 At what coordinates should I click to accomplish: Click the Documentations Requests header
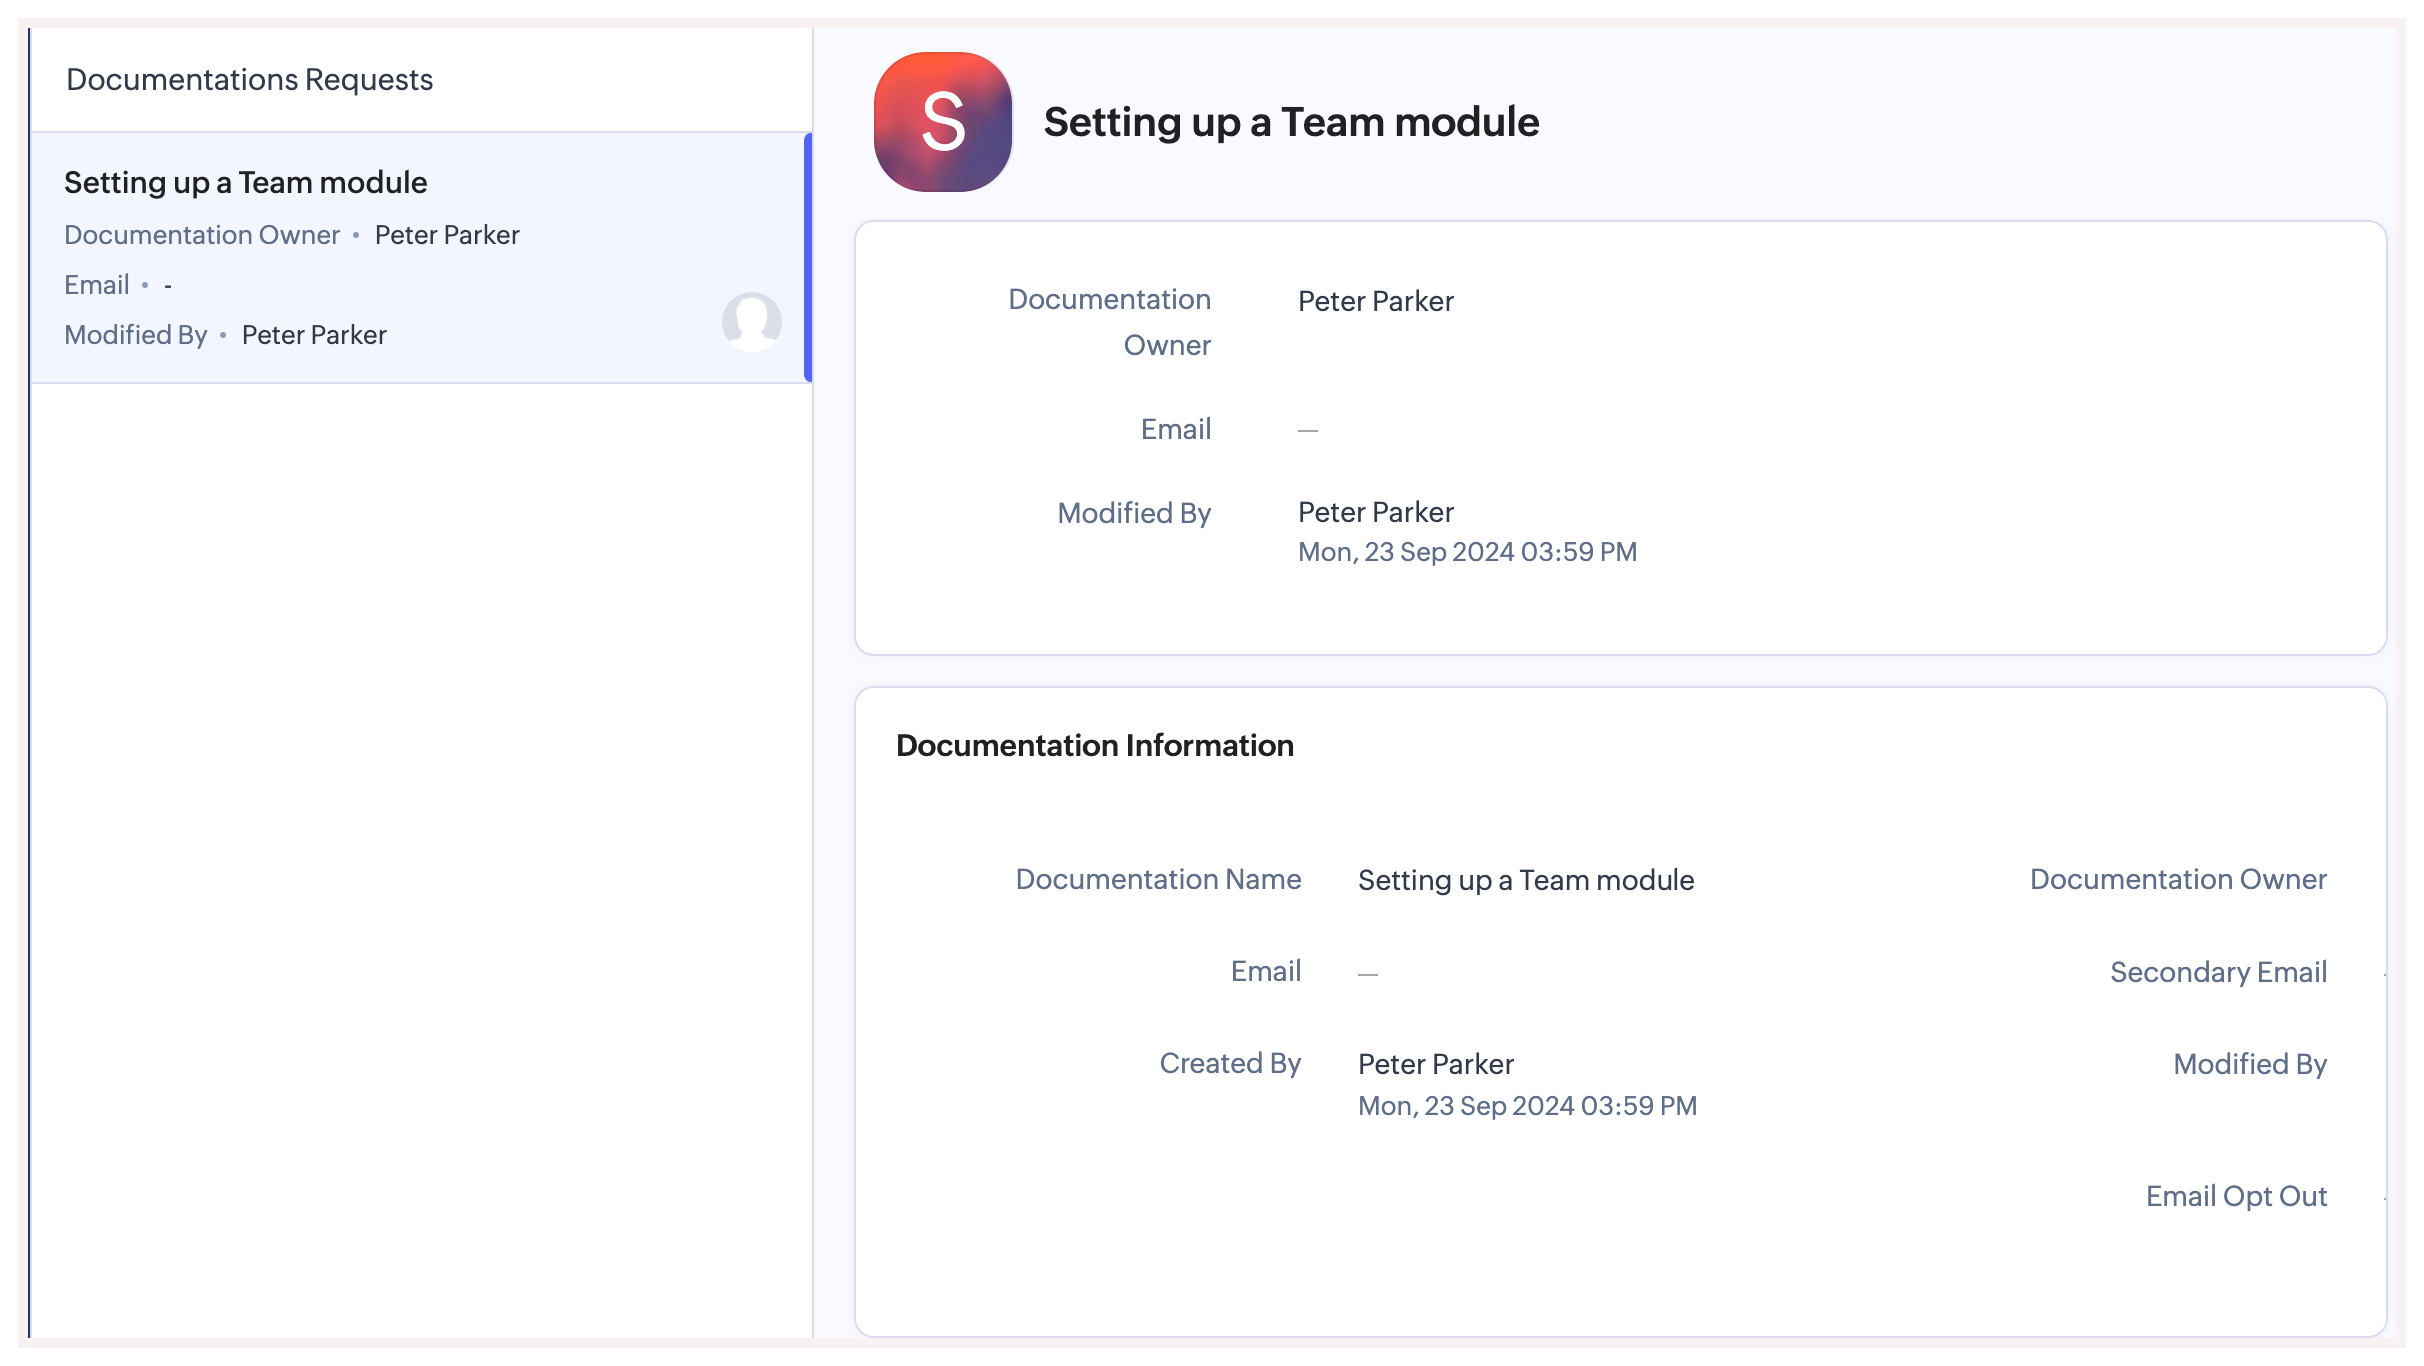pos(249,80)
